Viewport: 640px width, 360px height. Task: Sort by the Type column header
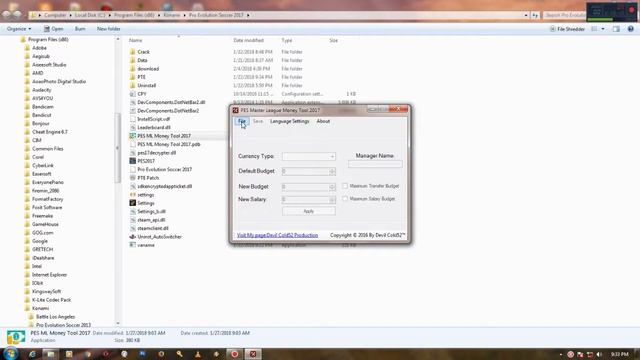pos(287,40)
